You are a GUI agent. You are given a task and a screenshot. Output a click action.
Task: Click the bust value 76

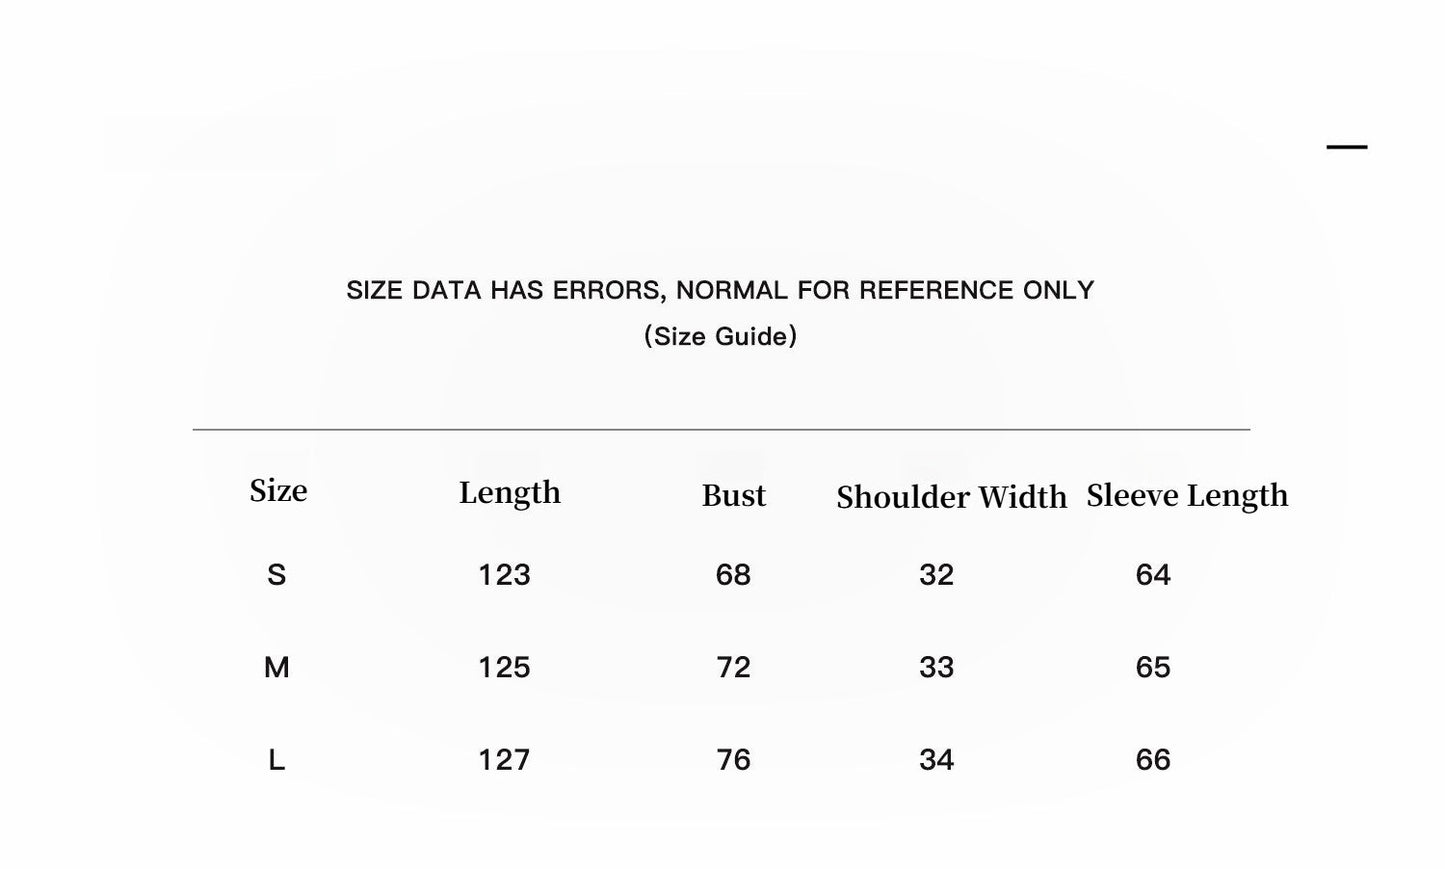(x=733, y=760)
